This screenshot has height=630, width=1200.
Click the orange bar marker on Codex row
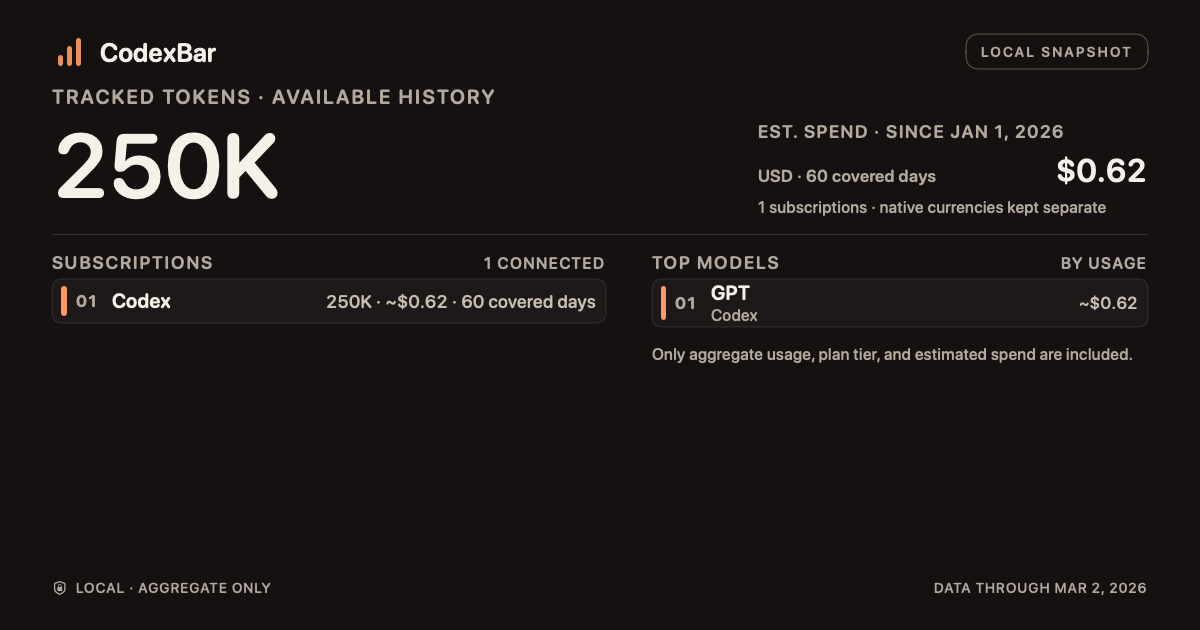(64, 301)
